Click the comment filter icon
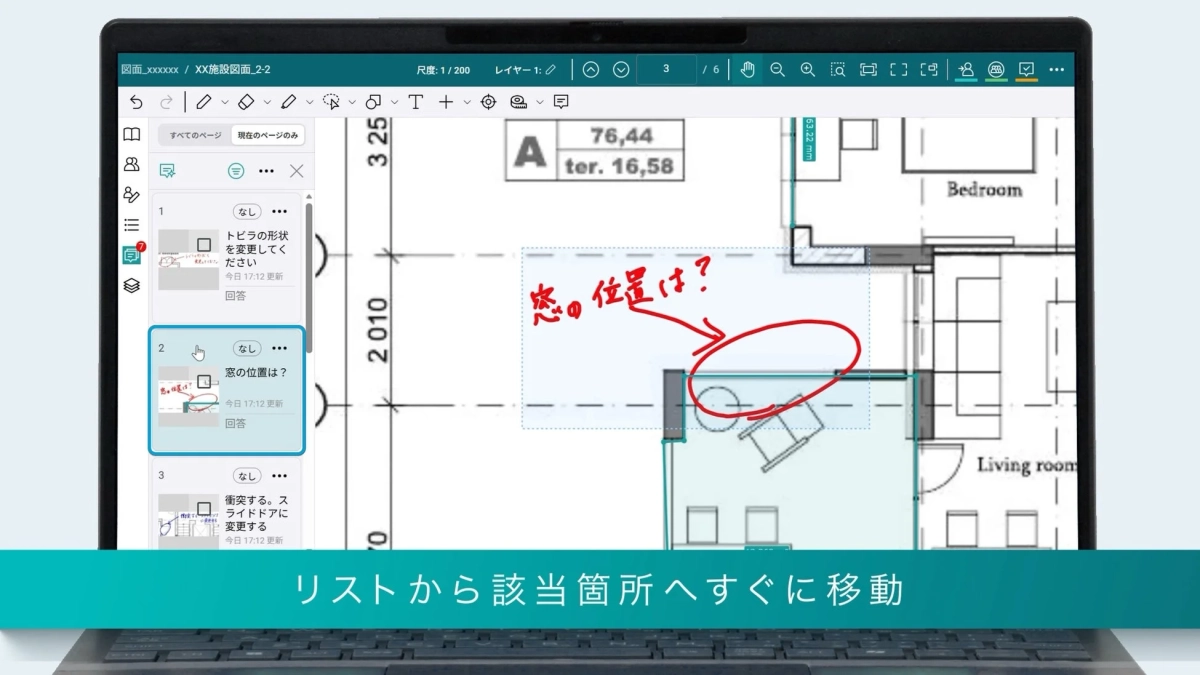This screenshot has height=675, width=1200. [x=236, y=171]
